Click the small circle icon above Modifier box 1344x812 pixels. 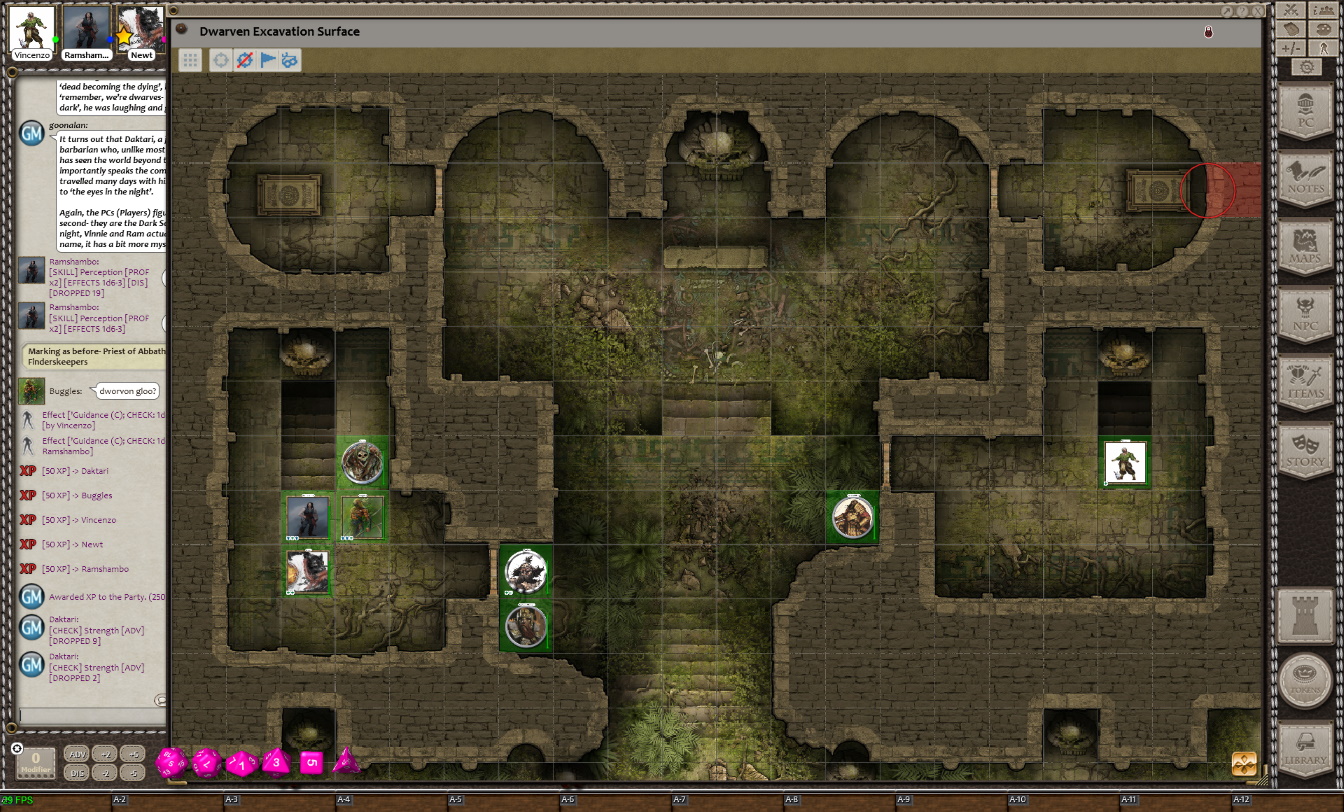tap(17, 749)
